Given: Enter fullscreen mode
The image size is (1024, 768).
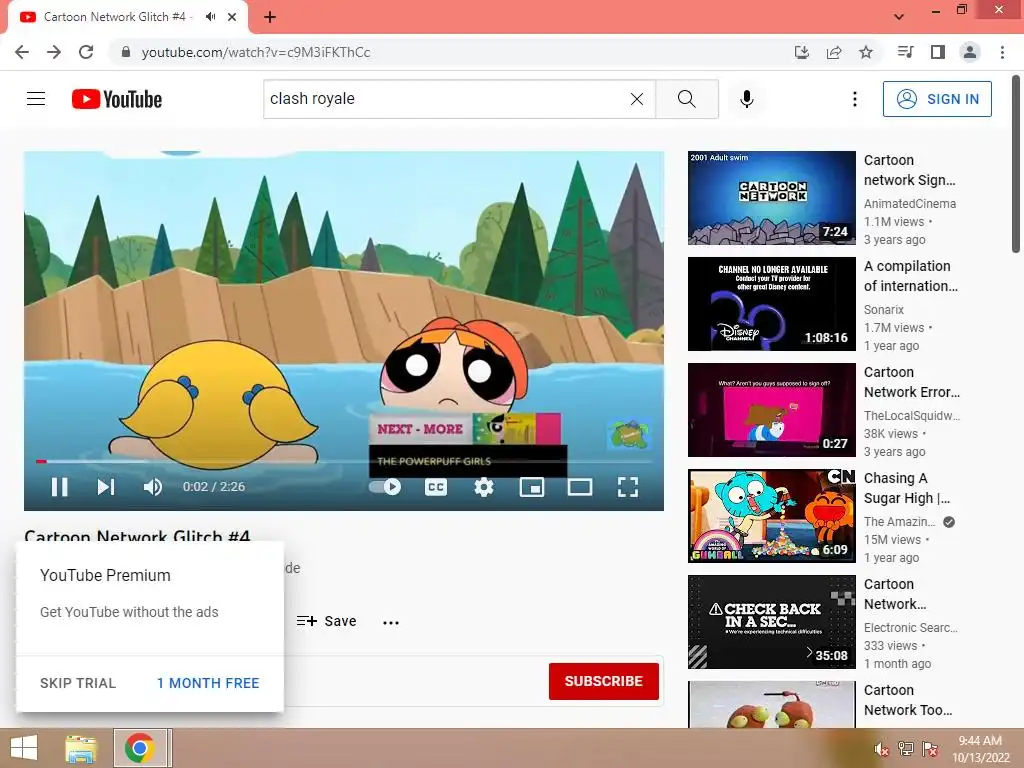Looking at the screenshot, I should tap(628, 487).
